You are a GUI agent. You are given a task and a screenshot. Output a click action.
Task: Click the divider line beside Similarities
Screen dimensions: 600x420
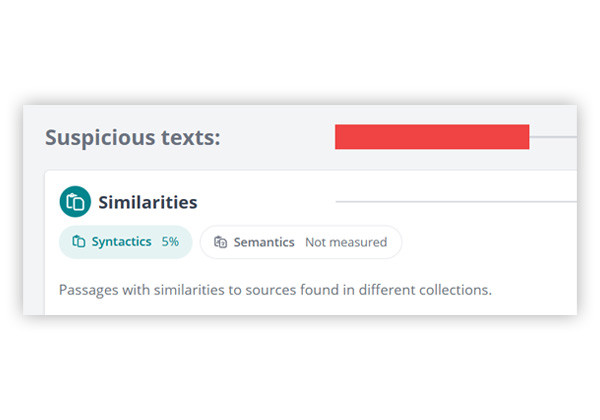[455, 201]
